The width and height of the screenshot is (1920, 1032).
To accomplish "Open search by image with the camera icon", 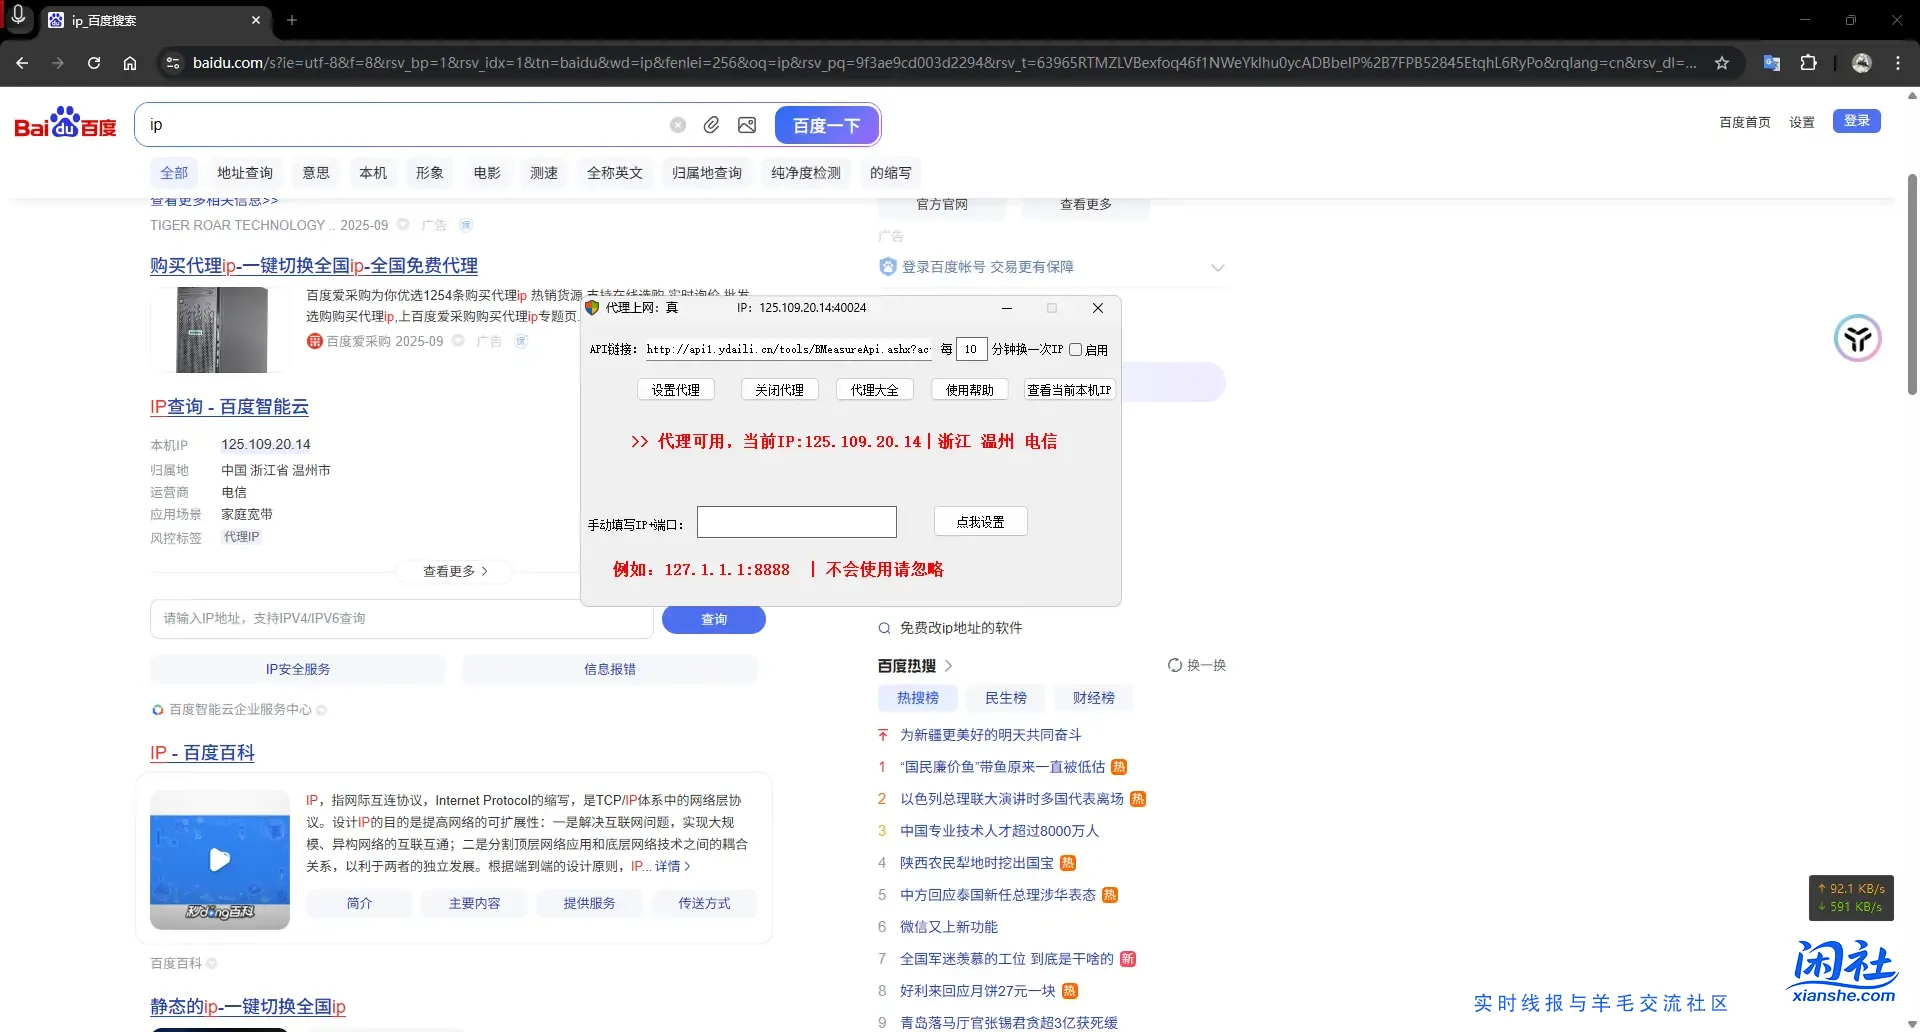I will click(x=747, y=124).
